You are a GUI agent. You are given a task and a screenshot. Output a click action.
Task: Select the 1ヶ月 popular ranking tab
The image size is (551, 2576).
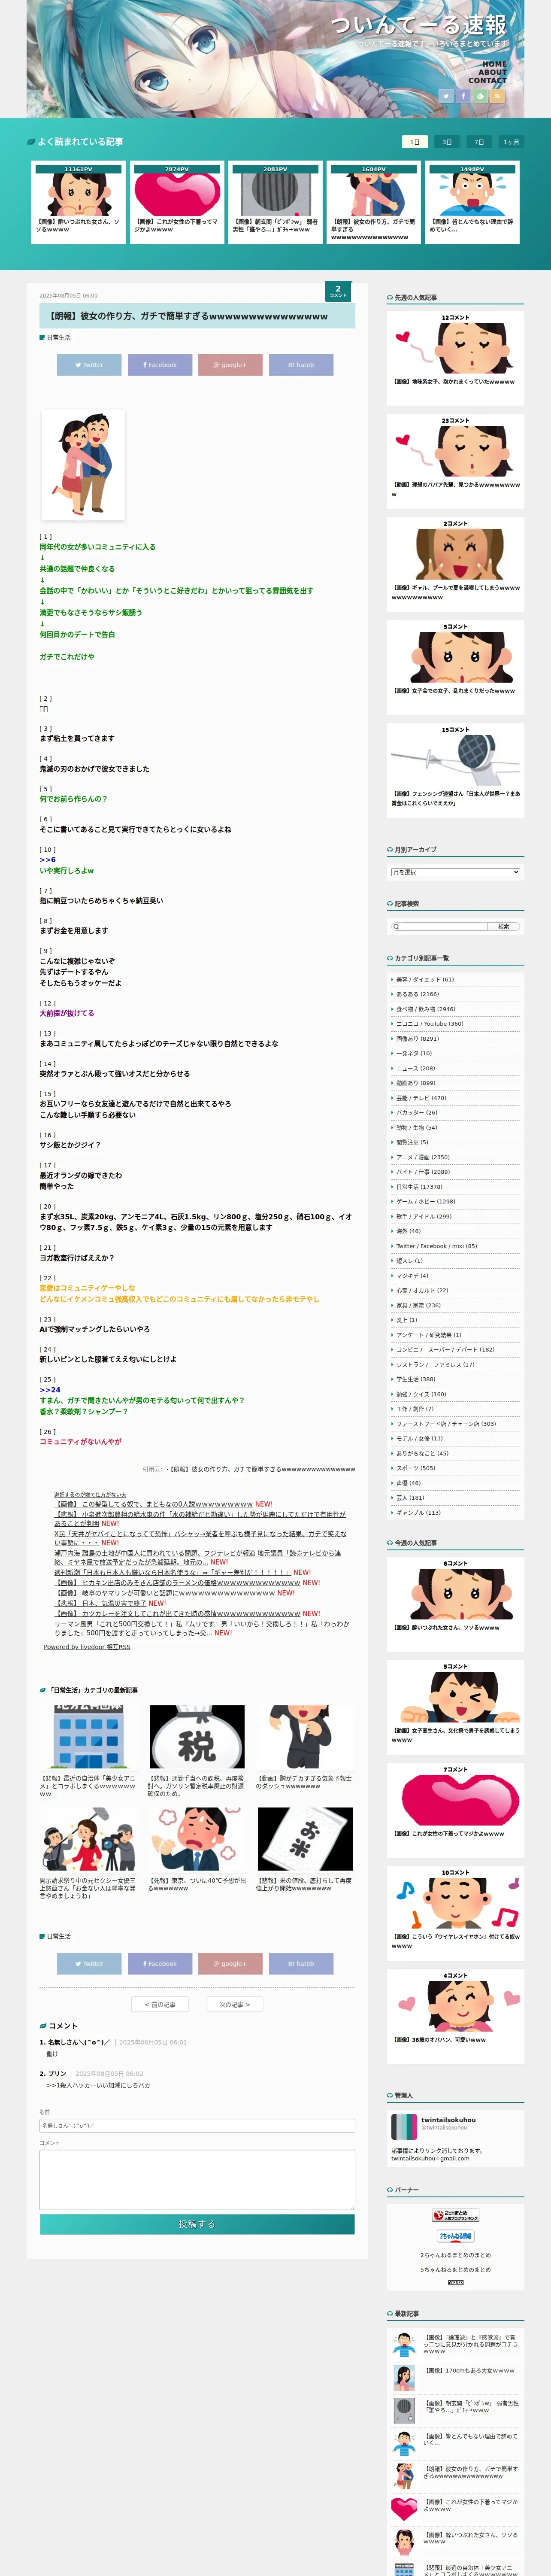coord(511,142)
